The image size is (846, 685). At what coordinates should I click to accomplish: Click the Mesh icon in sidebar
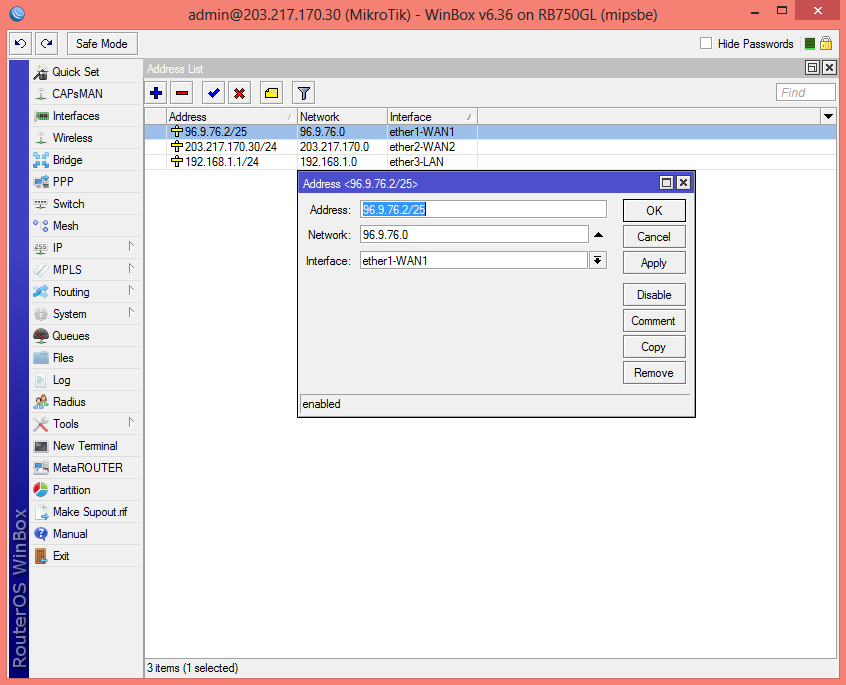point(40,226)
